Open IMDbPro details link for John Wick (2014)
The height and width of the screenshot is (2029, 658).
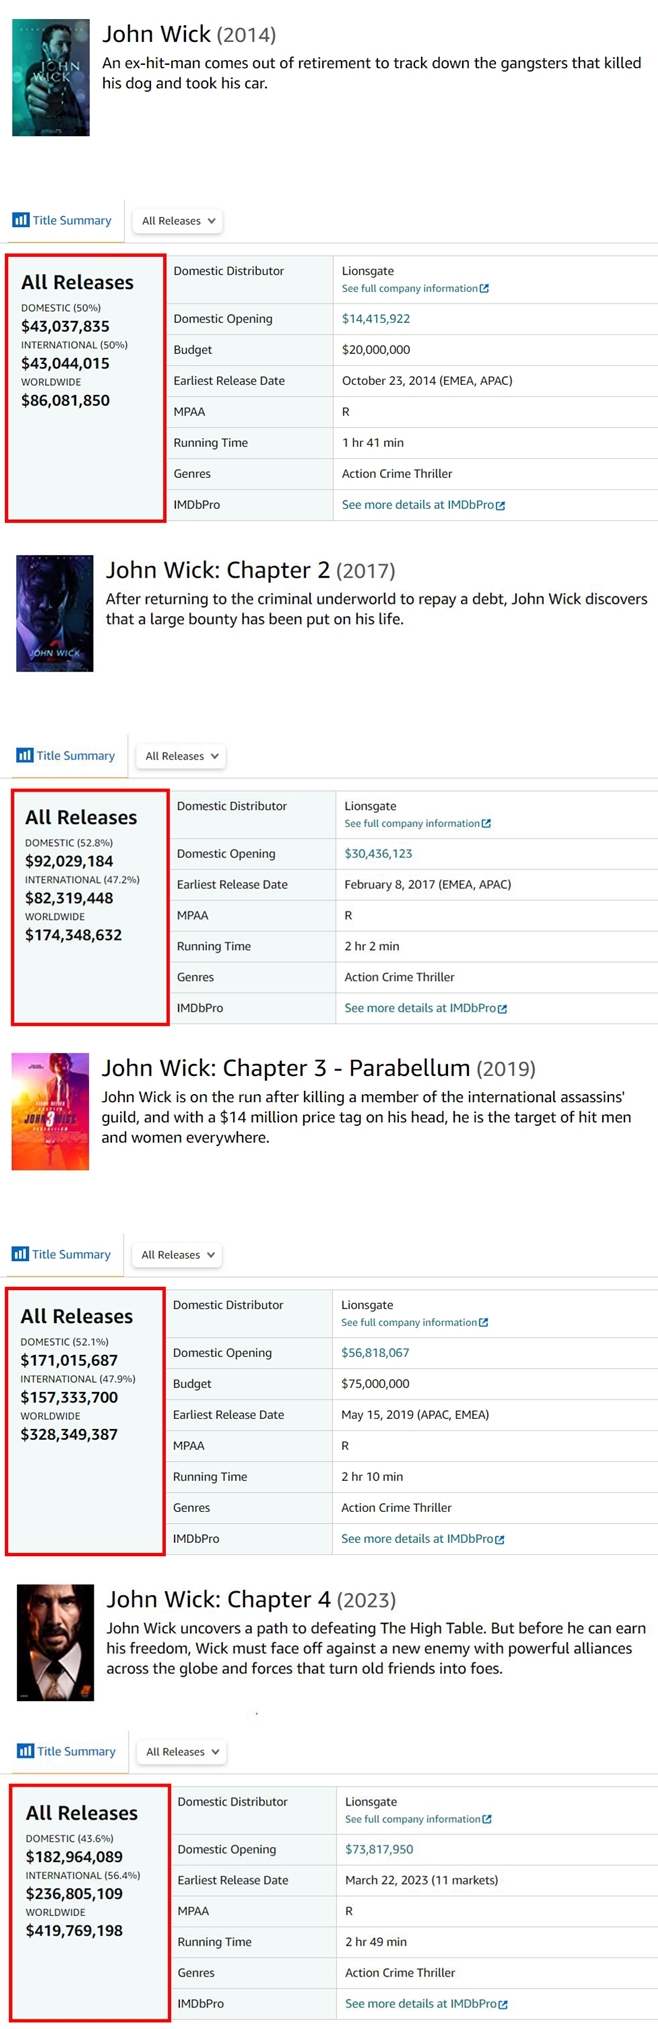[x=423, y=505]
